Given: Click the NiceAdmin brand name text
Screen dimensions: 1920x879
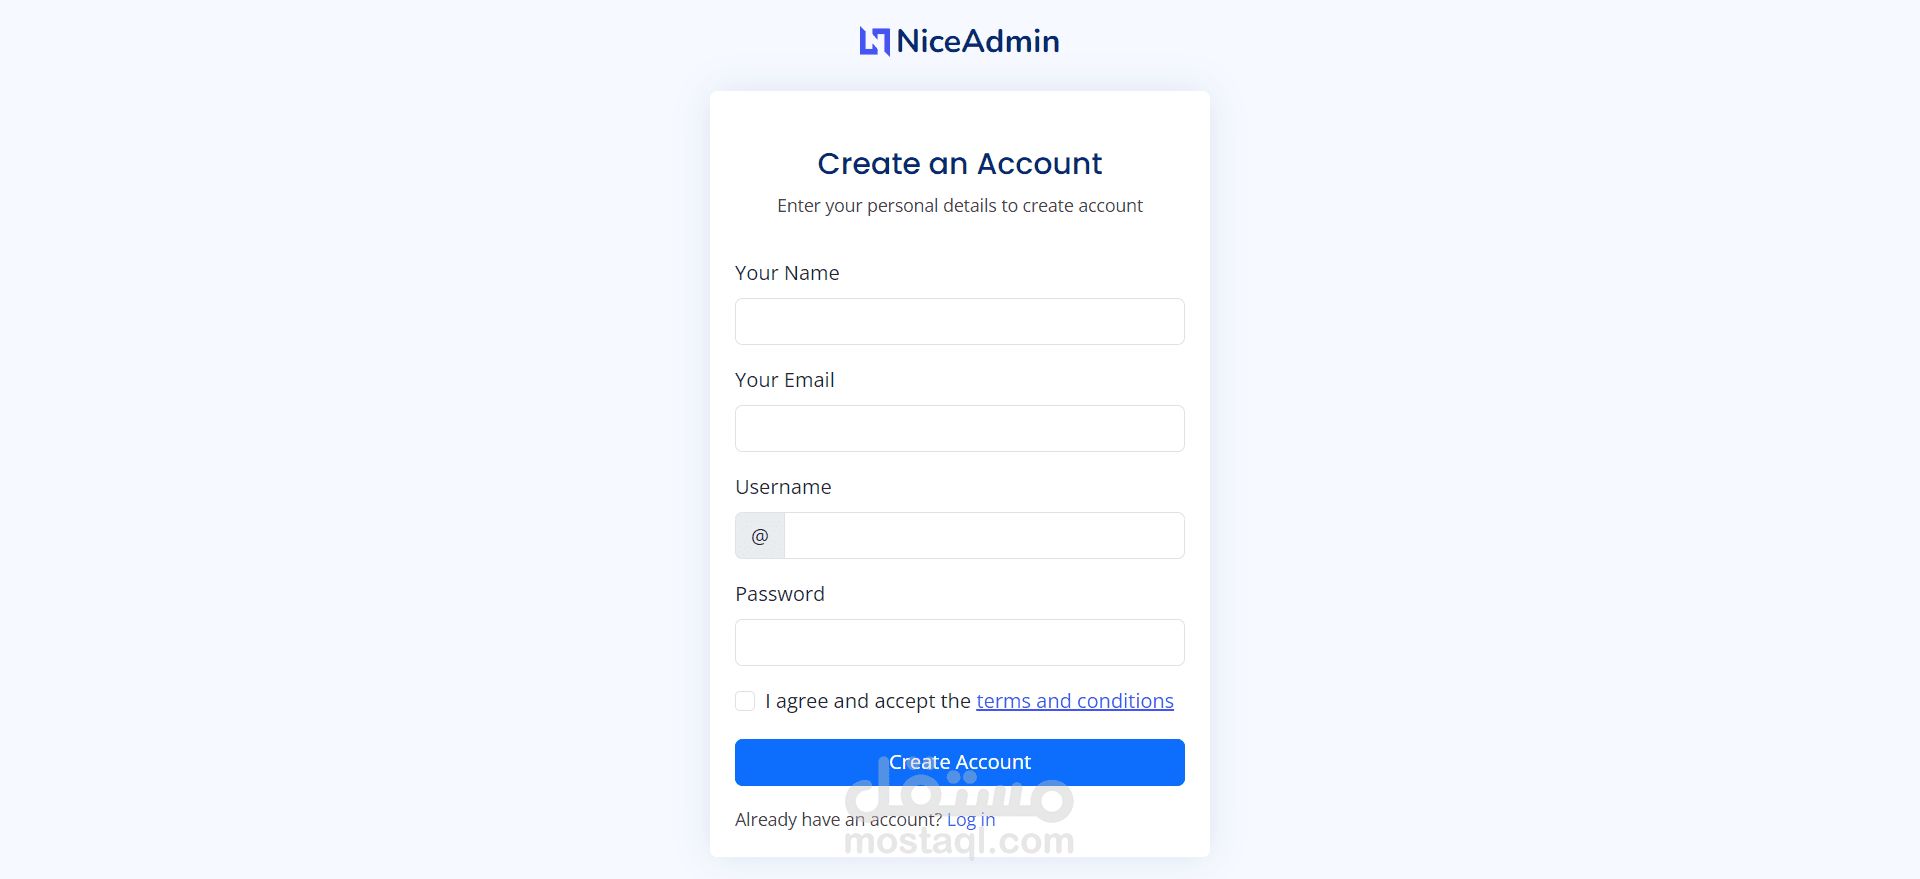Looking at the screenshot, I should point(978,41).
